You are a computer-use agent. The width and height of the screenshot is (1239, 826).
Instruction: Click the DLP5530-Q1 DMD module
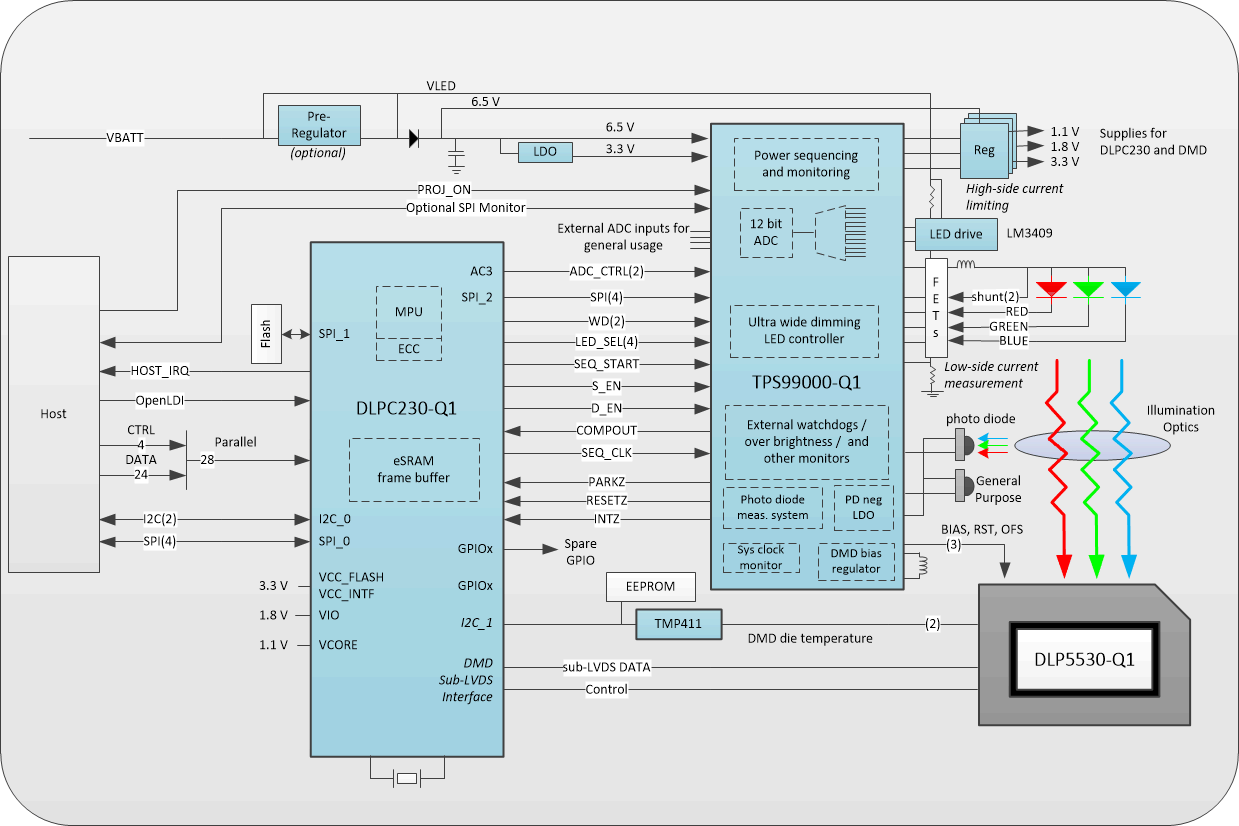(1084, 661)
